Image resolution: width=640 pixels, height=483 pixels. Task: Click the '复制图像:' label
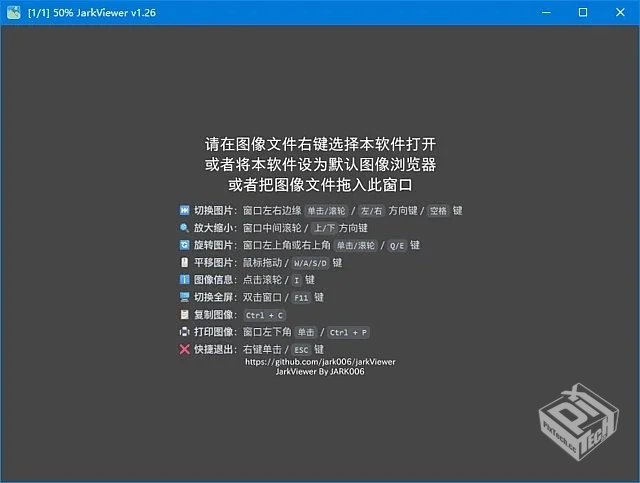(215, 314)
